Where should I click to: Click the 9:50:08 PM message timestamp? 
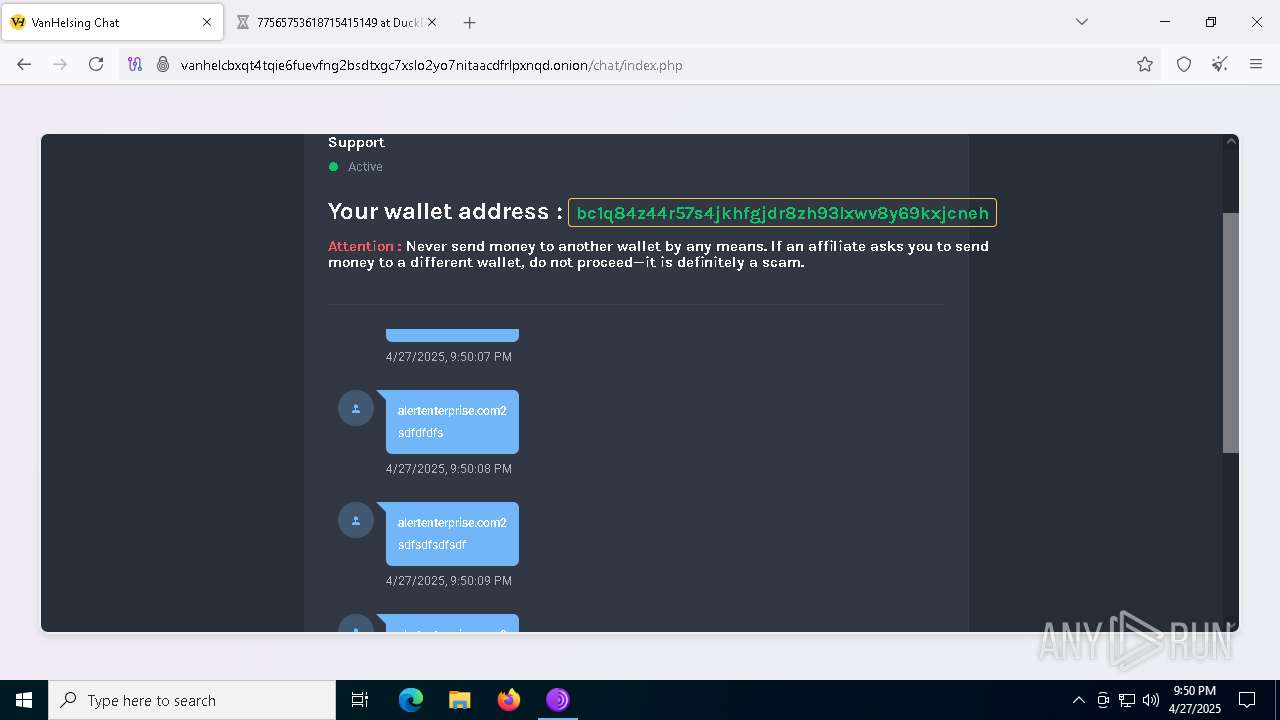(449, 469)
